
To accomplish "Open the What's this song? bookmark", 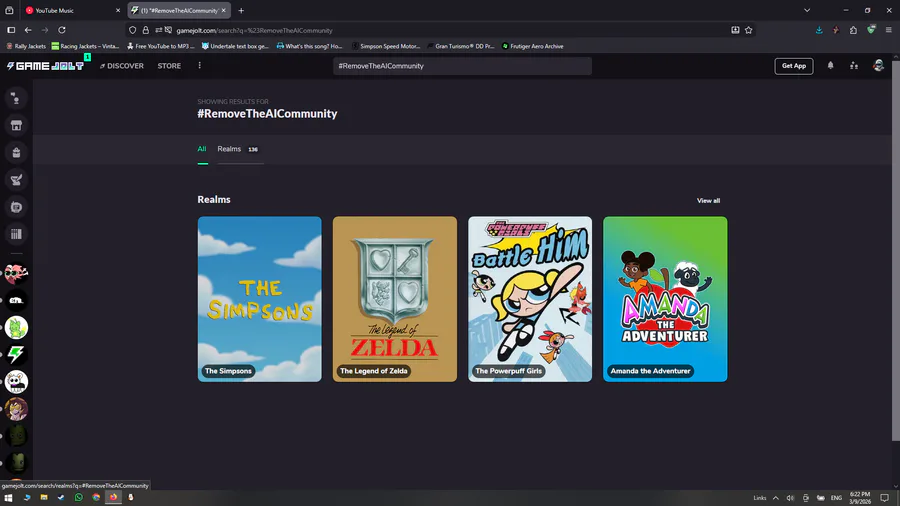I will 309,46.
